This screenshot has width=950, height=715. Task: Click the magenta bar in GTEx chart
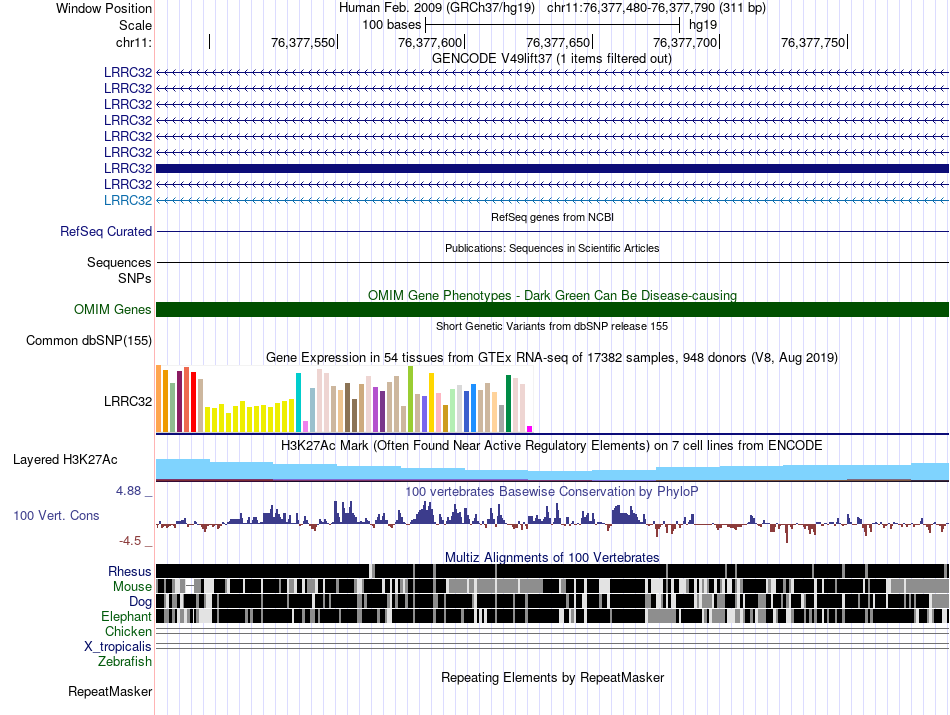(530, 429)
